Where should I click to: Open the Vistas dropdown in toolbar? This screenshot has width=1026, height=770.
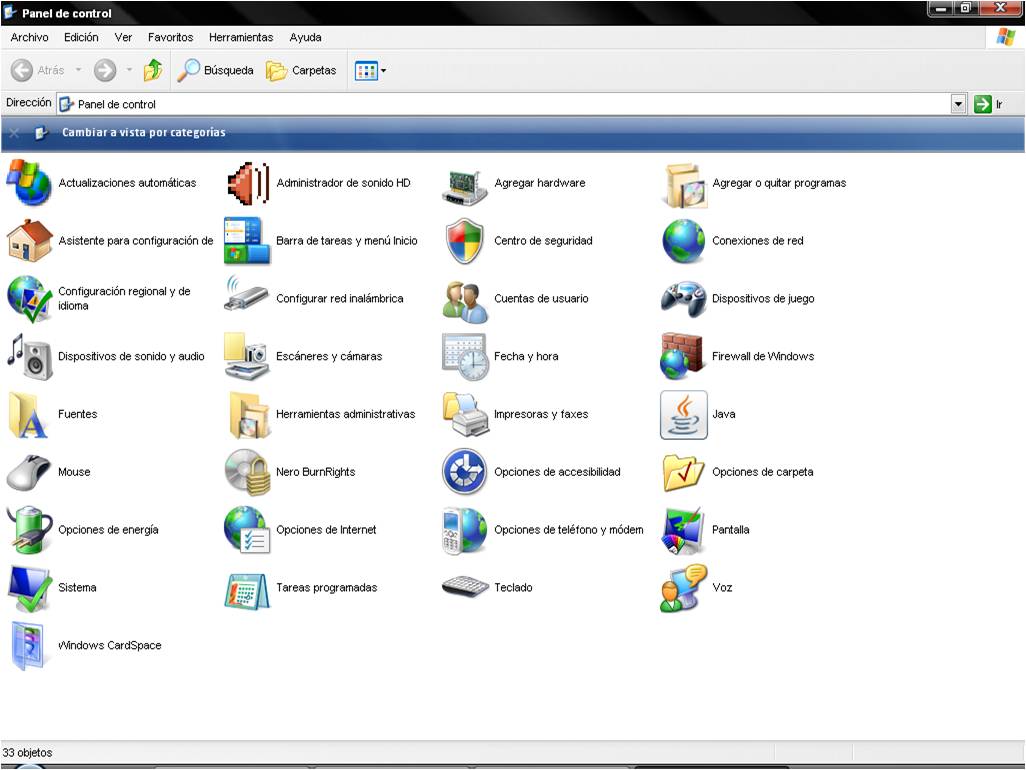point(370,71)
